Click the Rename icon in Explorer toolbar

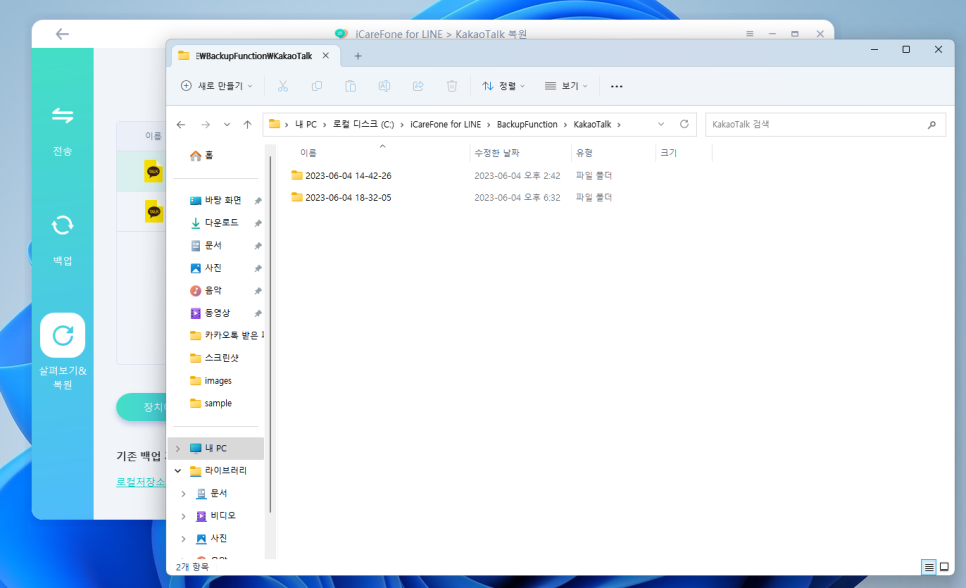pos(384,86)
